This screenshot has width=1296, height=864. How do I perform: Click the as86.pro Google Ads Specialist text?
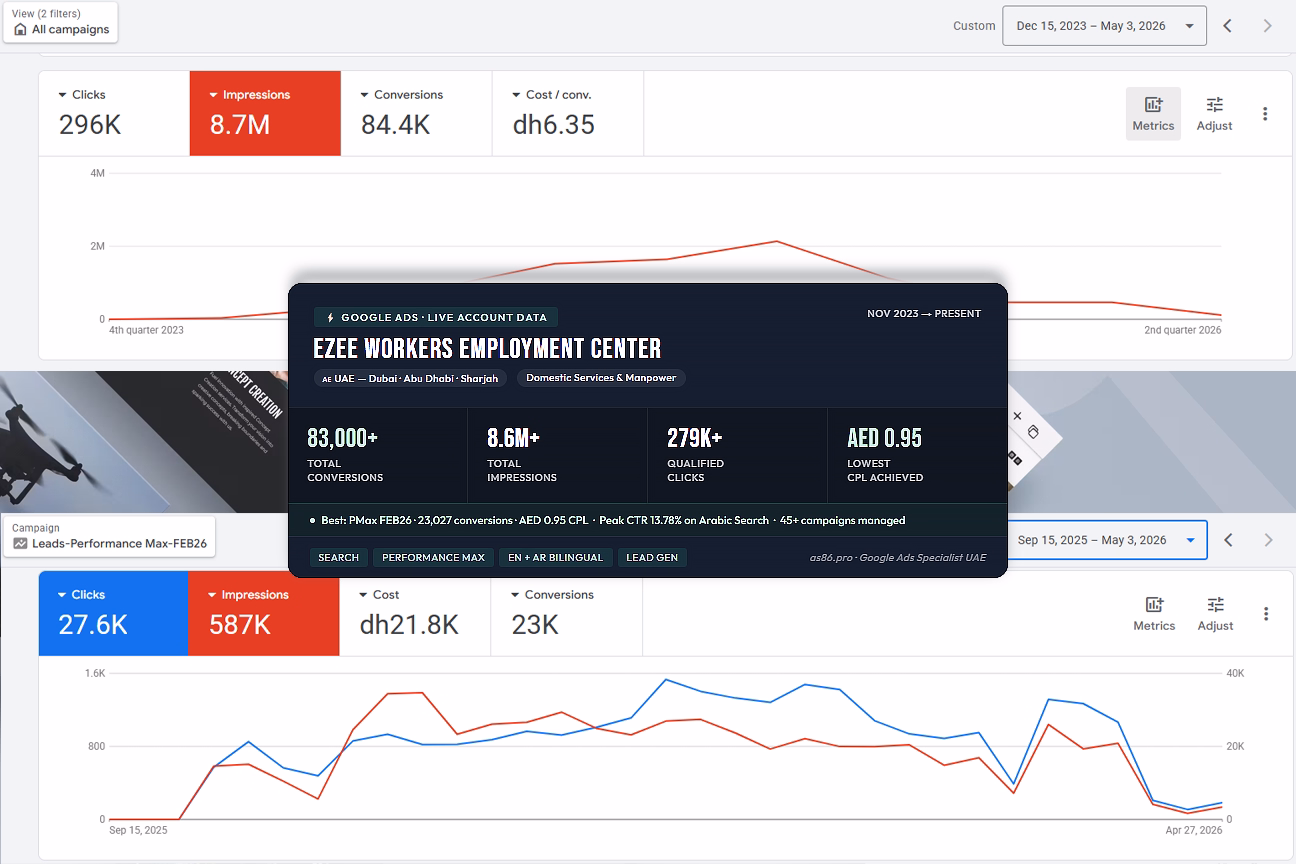tap(898, 557)
